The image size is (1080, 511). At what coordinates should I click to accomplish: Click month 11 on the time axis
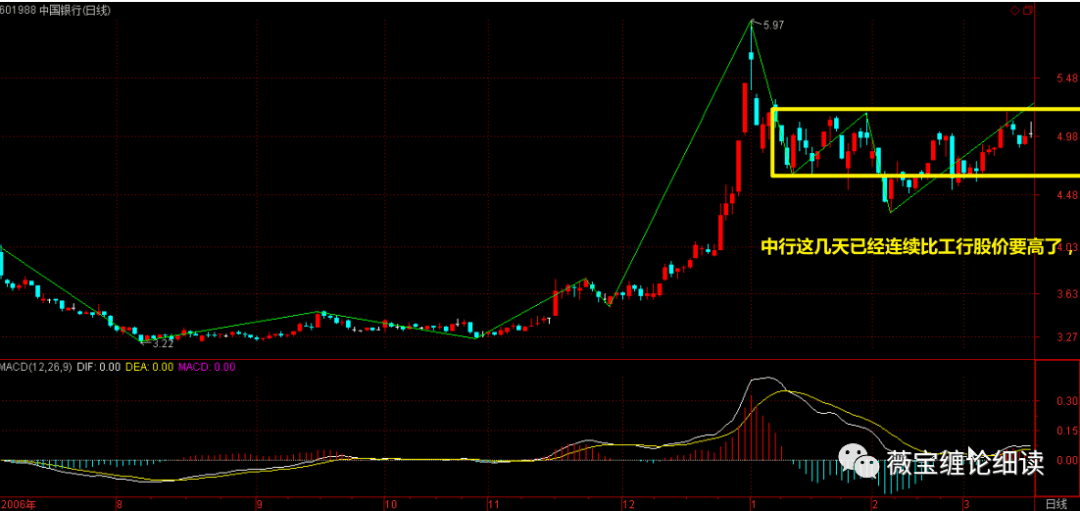[x=492, y=503]
